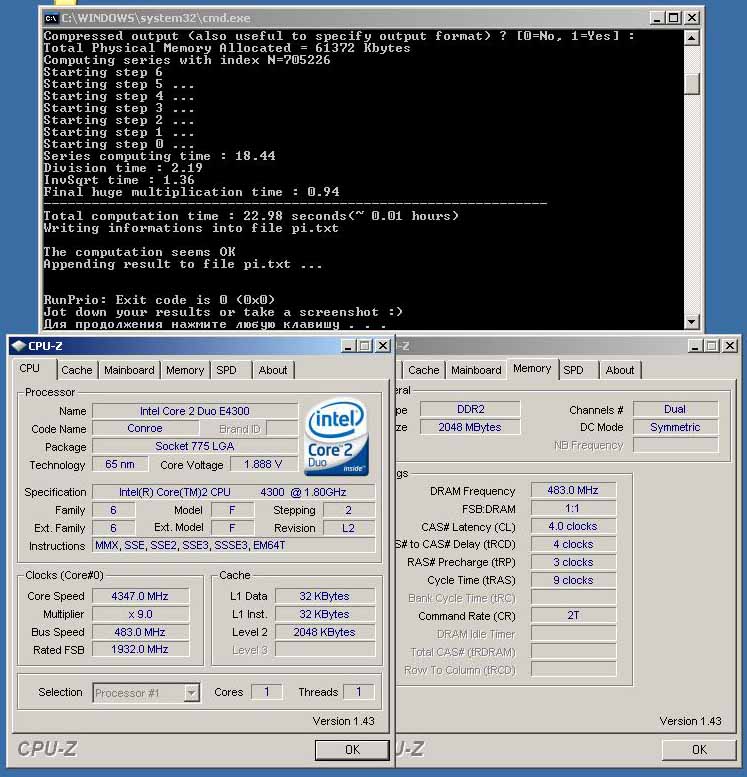The image size is (747, 777).
Task: Click the L1 Data 32 KBytes value
Action: (325, 596)
